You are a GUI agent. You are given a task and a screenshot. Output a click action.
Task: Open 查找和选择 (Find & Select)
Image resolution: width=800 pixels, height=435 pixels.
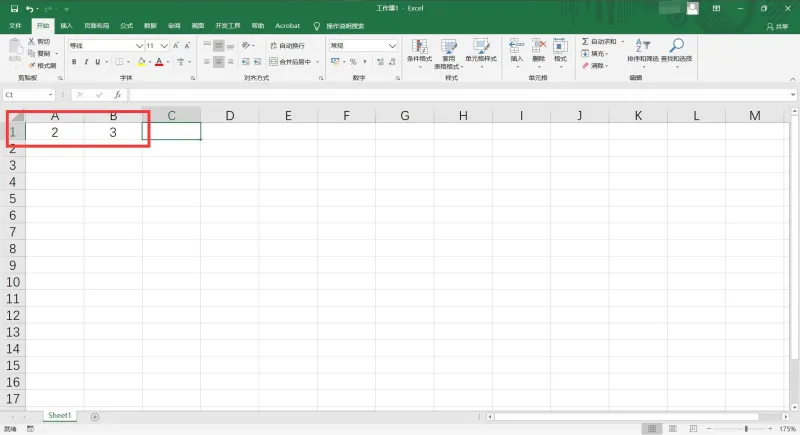677,53
